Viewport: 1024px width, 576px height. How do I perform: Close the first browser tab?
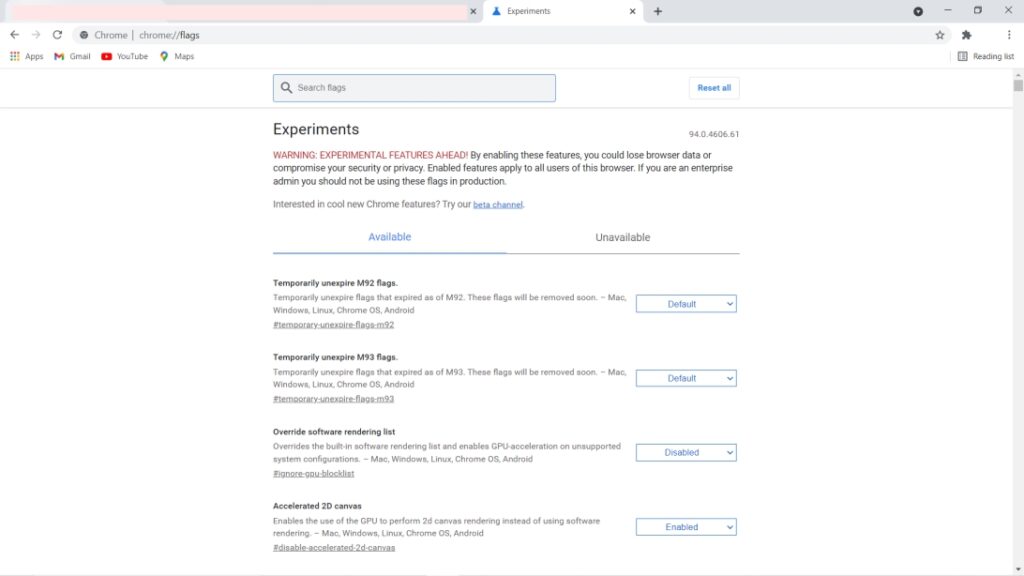point(473,11)
